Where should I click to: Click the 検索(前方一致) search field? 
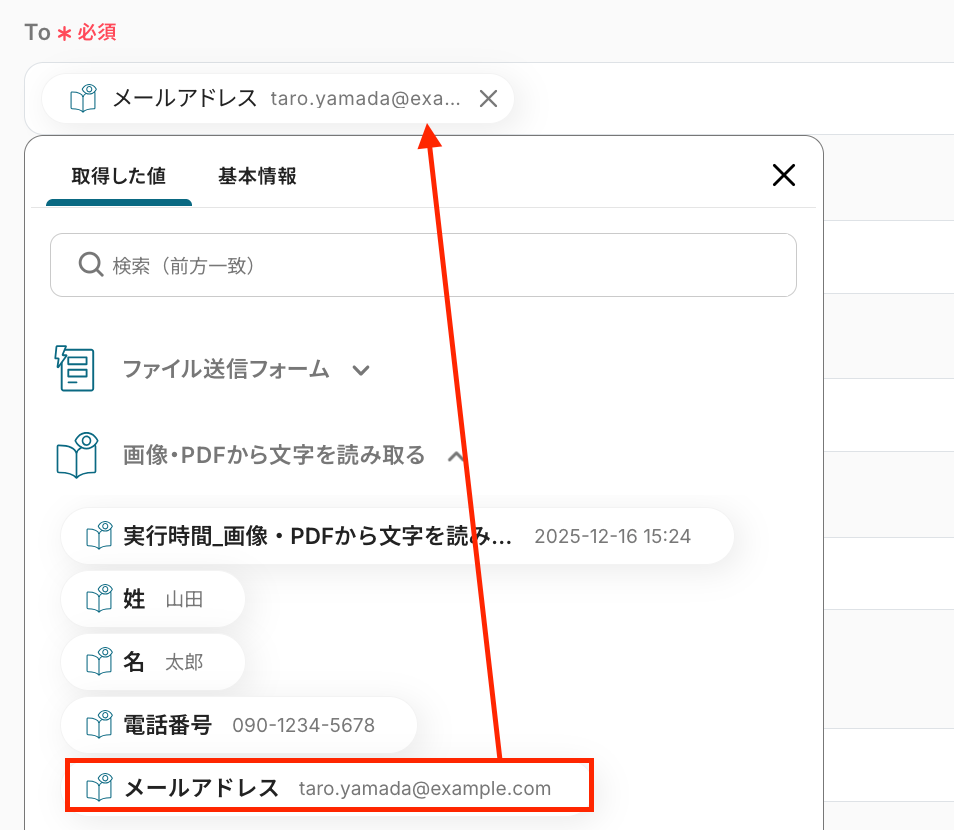(423, 265)
